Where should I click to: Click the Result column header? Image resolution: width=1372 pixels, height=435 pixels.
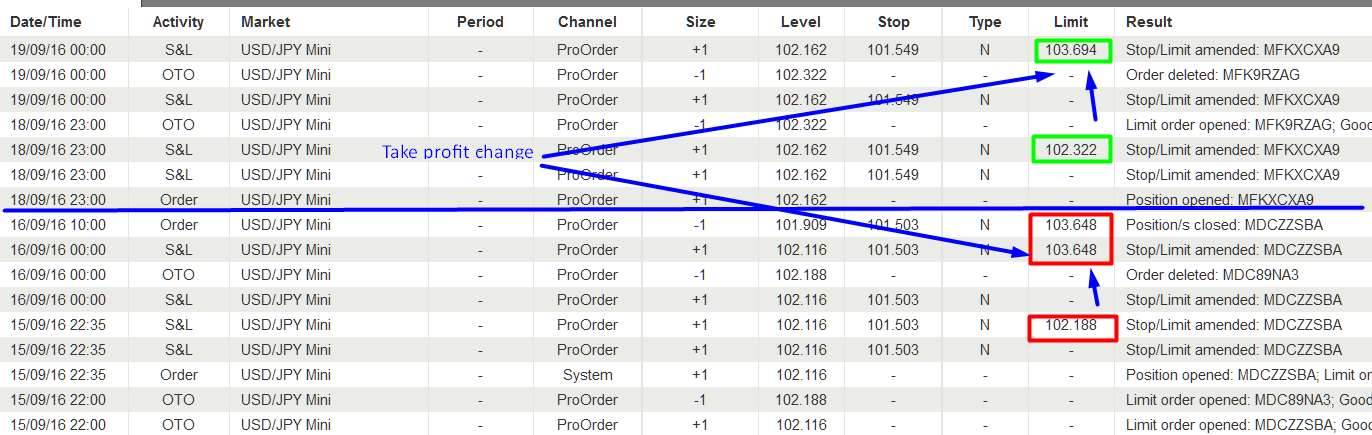(x=1149, y=21)
